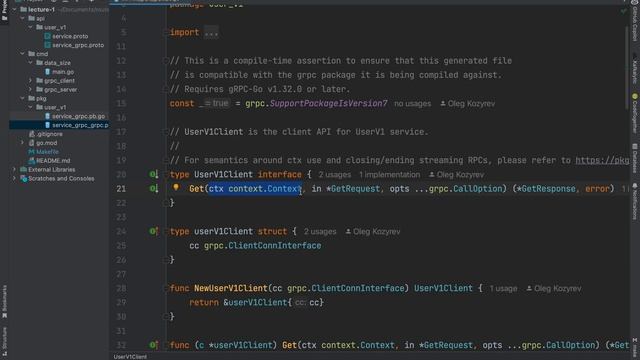Collapse the cmd folder in the project tree
Screen dimensions: 640x360
pyautogui.click(x=22, y=54)
